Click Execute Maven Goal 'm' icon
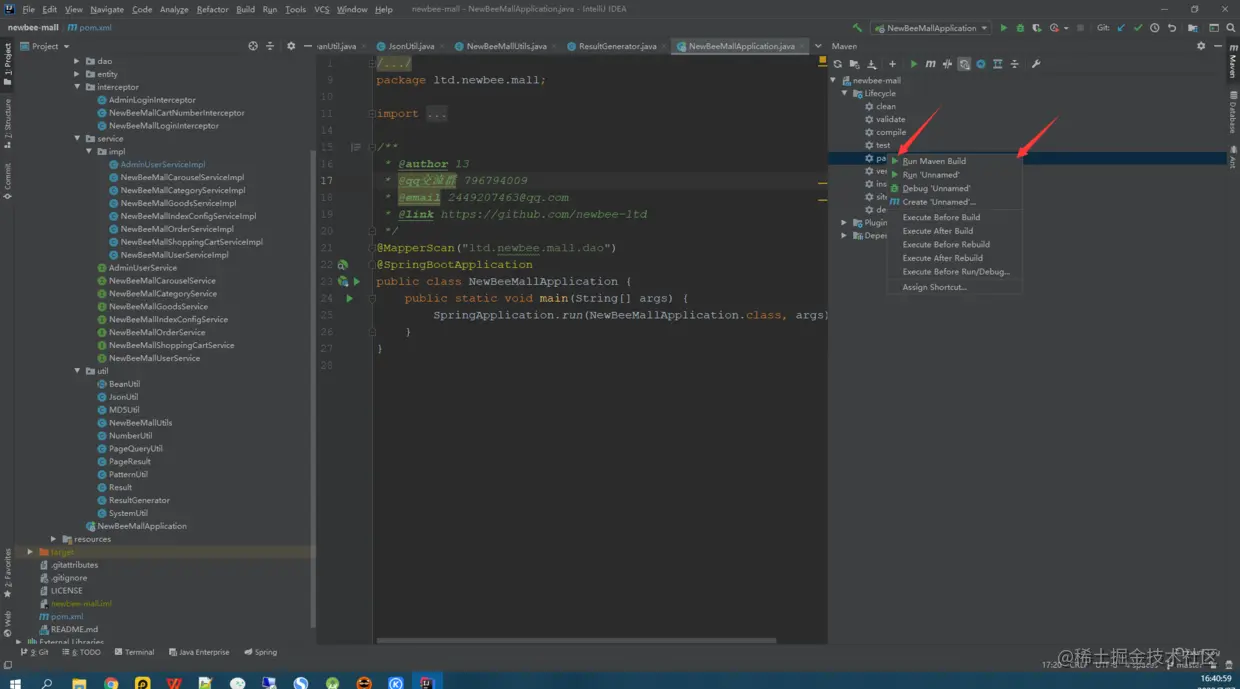Viewport: 1240px width, 689px height. point(930,64)
